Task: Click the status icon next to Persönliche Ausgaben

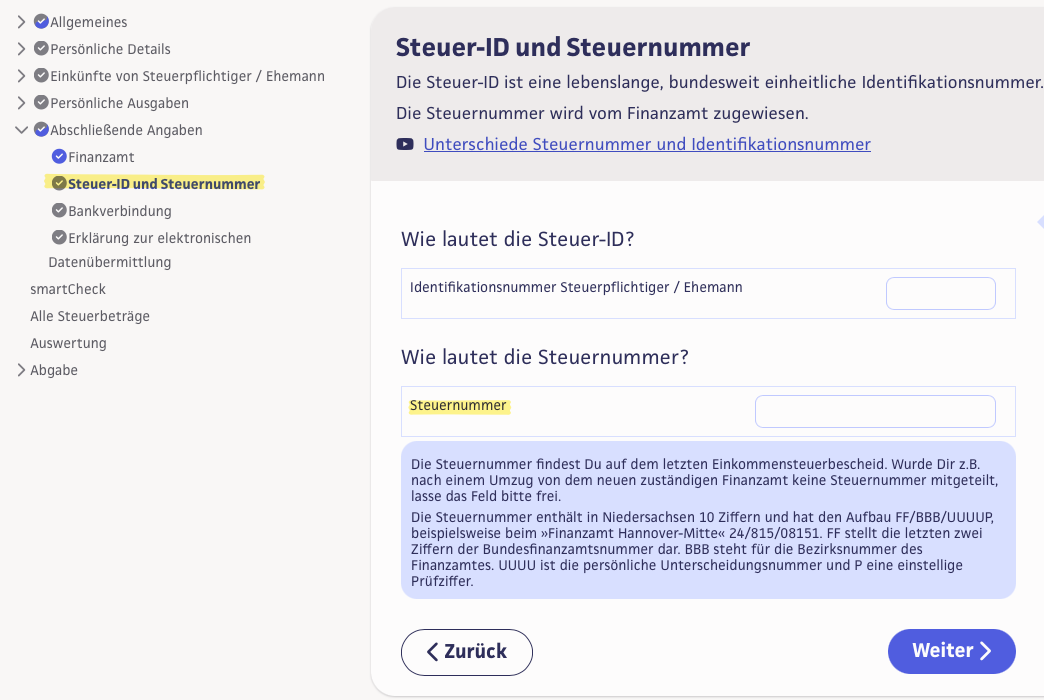Action: [x=41, y=103]
